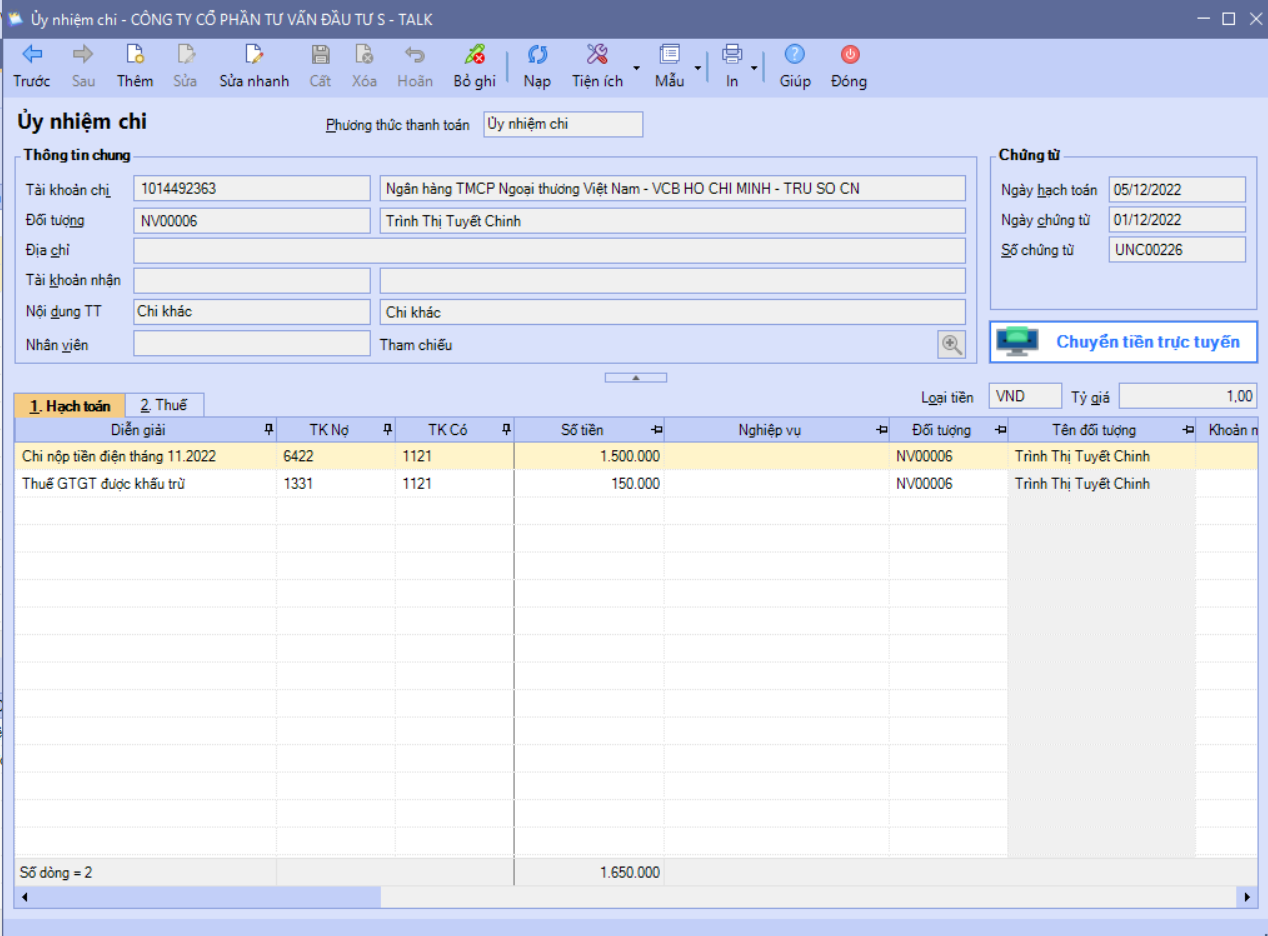Click the Tỷ giá field
The height and width of the screenshot is (936, 1268).
(x=1188, y=396)
